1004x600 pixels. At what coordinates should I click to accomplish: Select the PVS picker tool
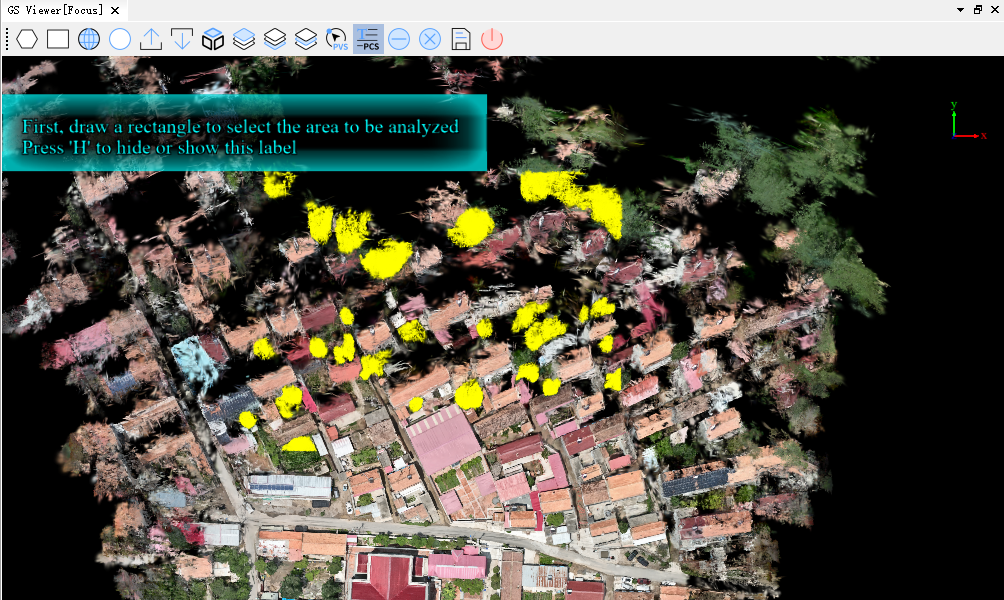click(336, 39)
